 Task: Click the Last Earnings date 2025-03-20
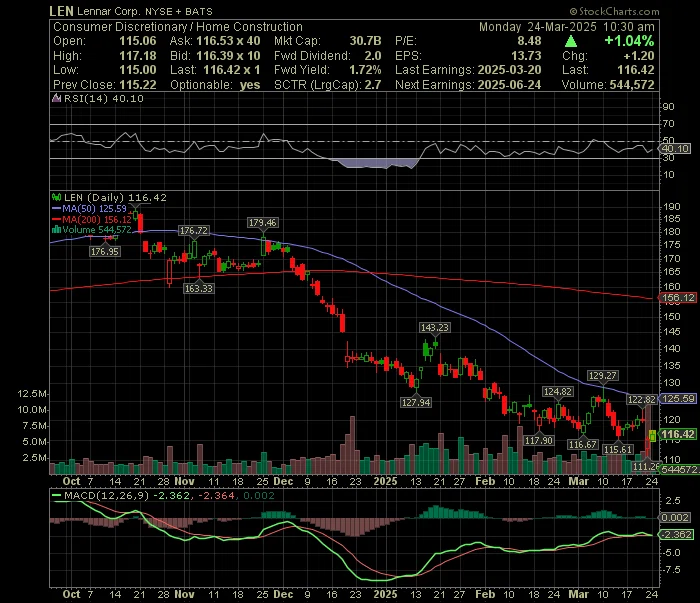click(x=509, y=70)
